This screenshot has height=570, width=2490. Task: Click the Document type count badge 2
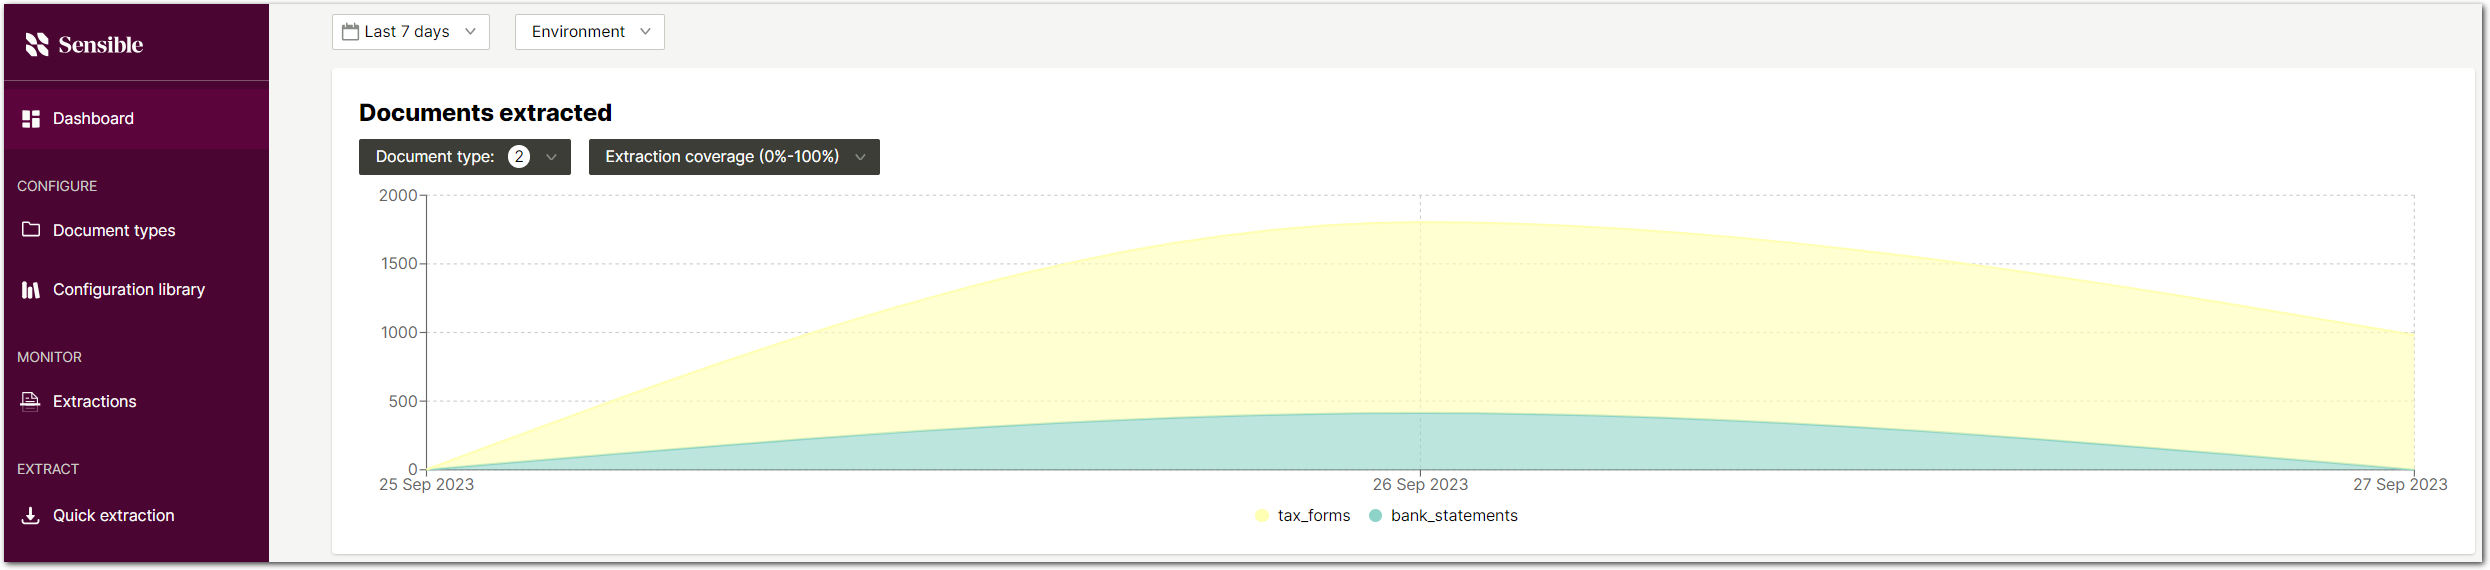point(519,157)
